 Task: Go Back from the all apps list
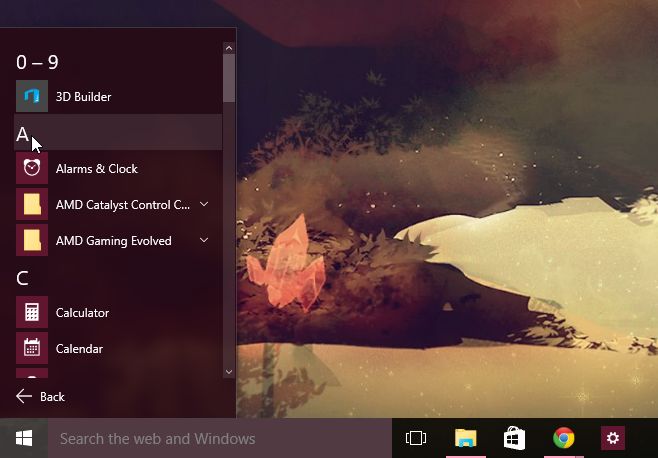click(41, 397)
